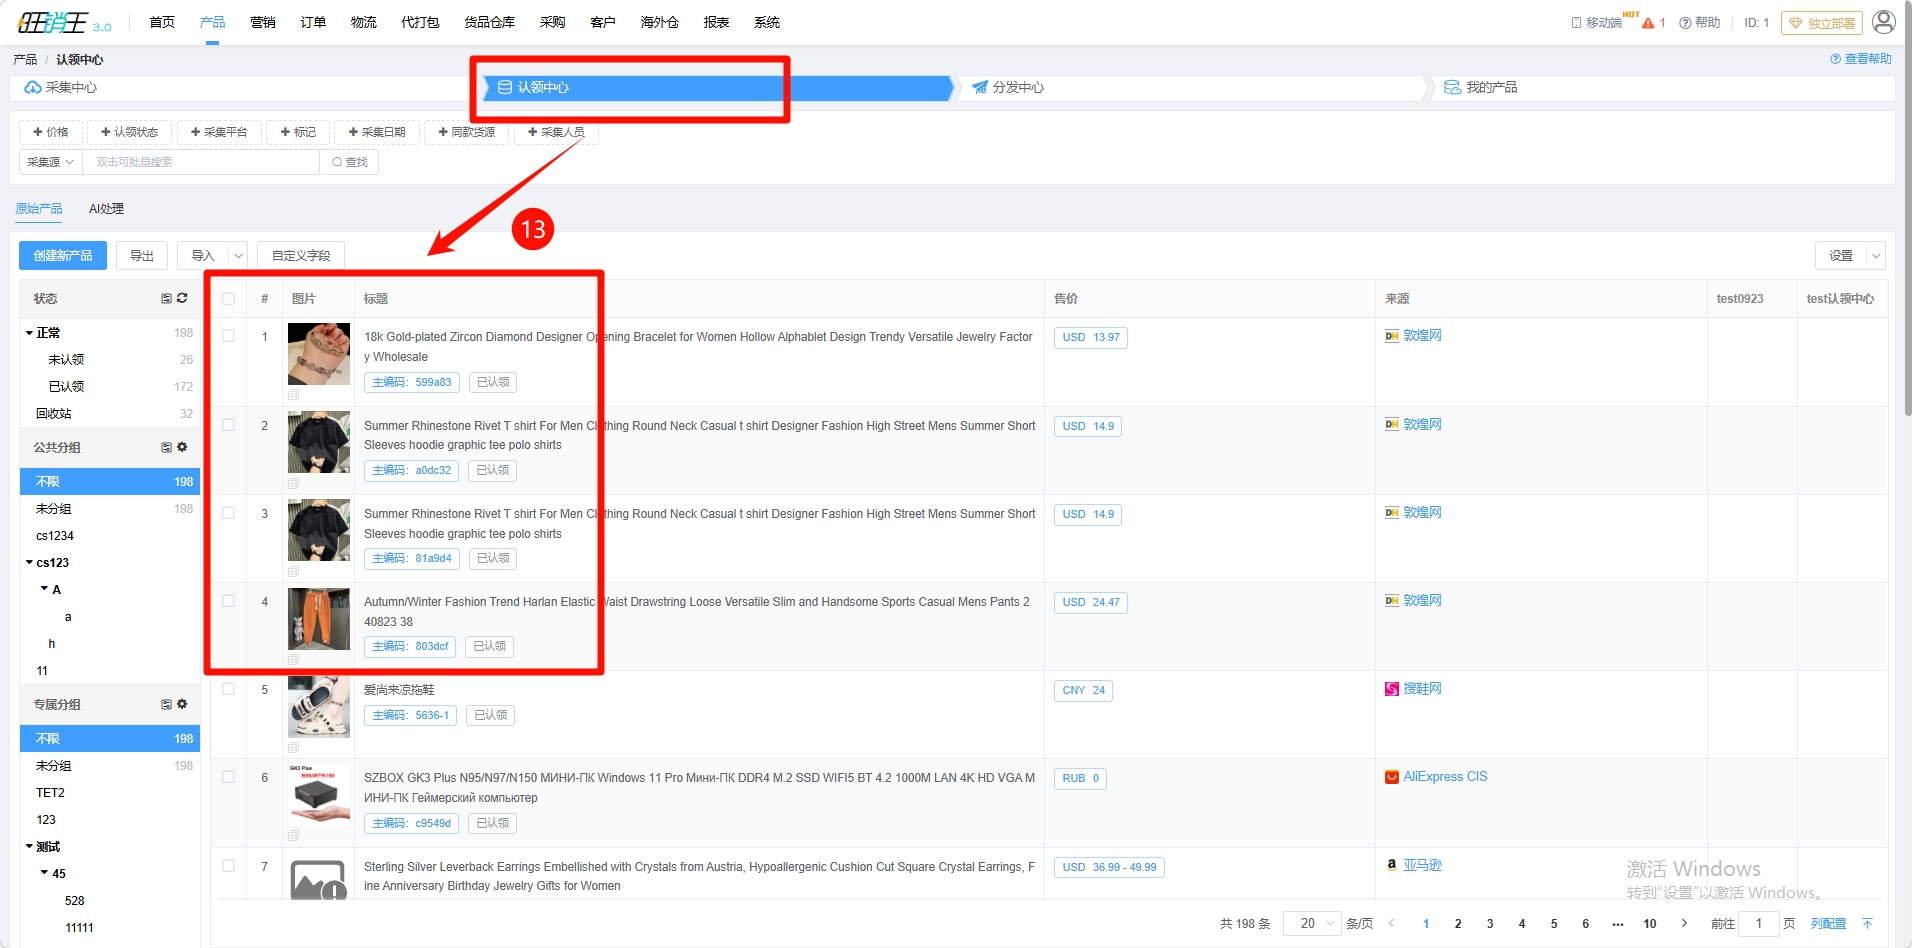1912x948 pixels.
Task: Open the 订单 top menu
Action: (313, 22)
